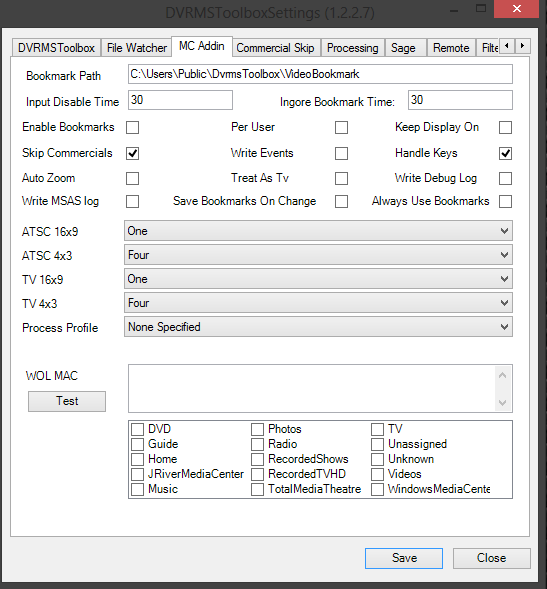This screenshot has height=589, width=547.
Task: Toggle Write MSAS log checkbox
Action: (132, 201)
